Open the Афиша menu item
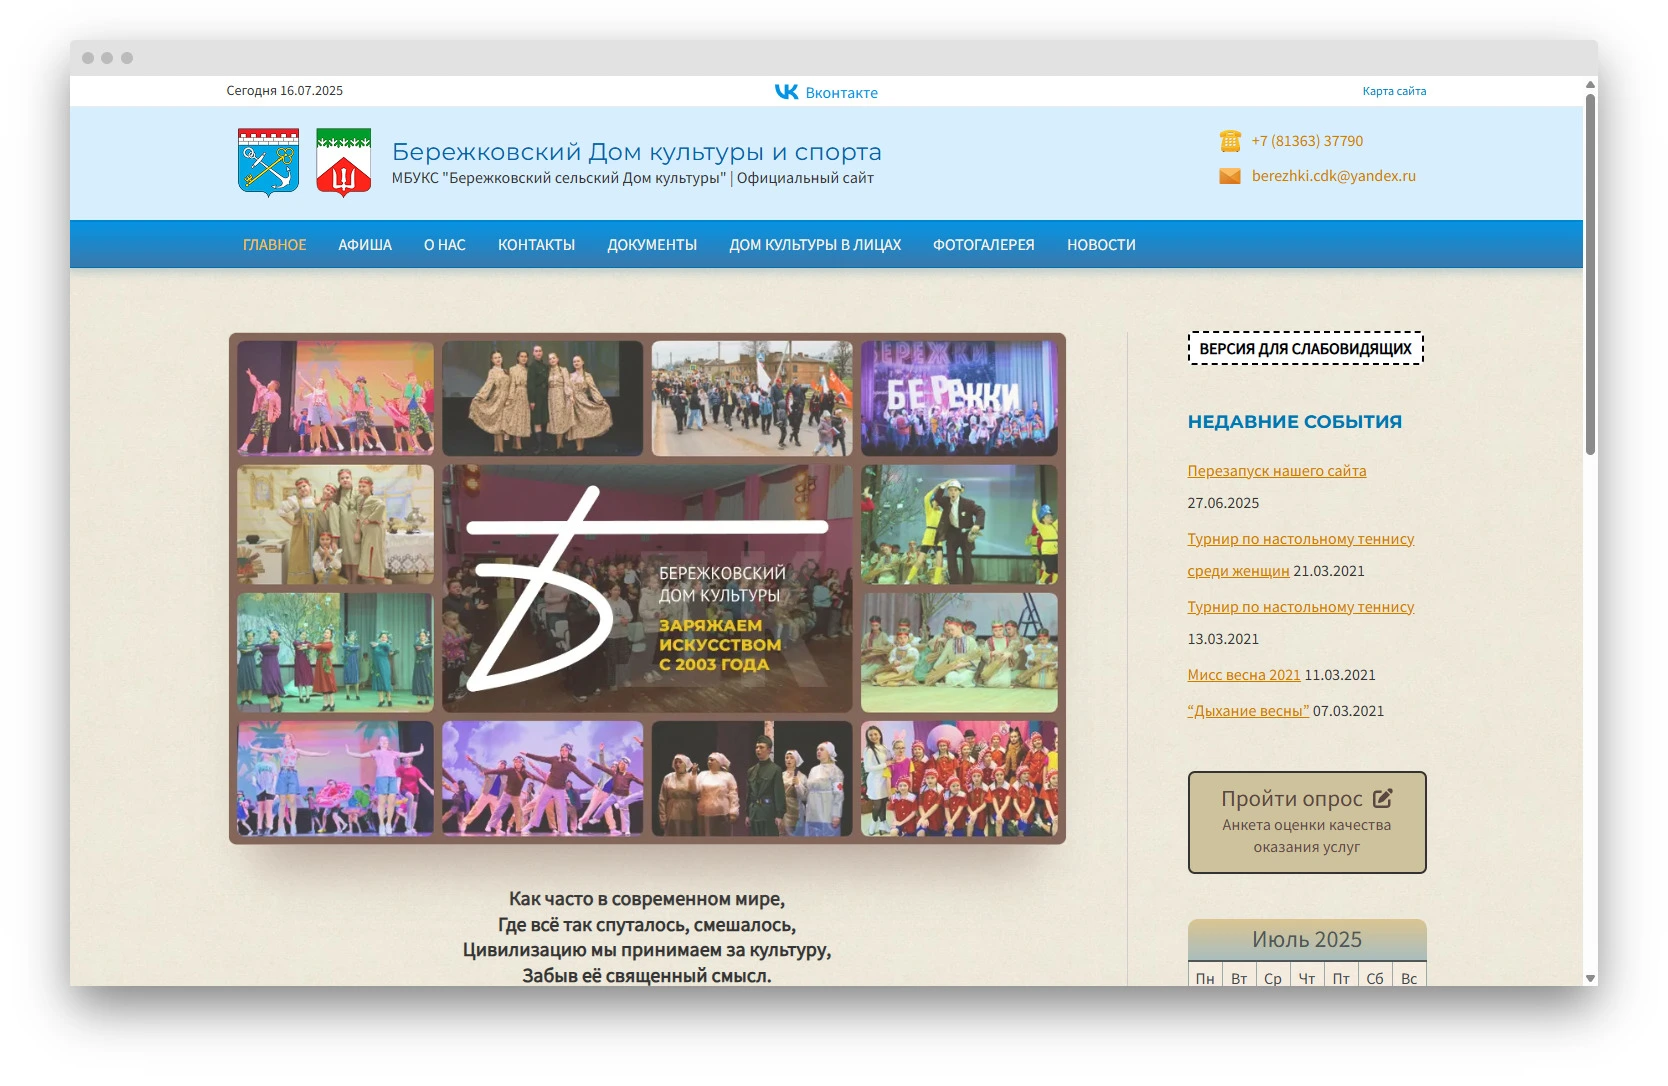Screen dimensions: 1668x1086 [365, 245]
